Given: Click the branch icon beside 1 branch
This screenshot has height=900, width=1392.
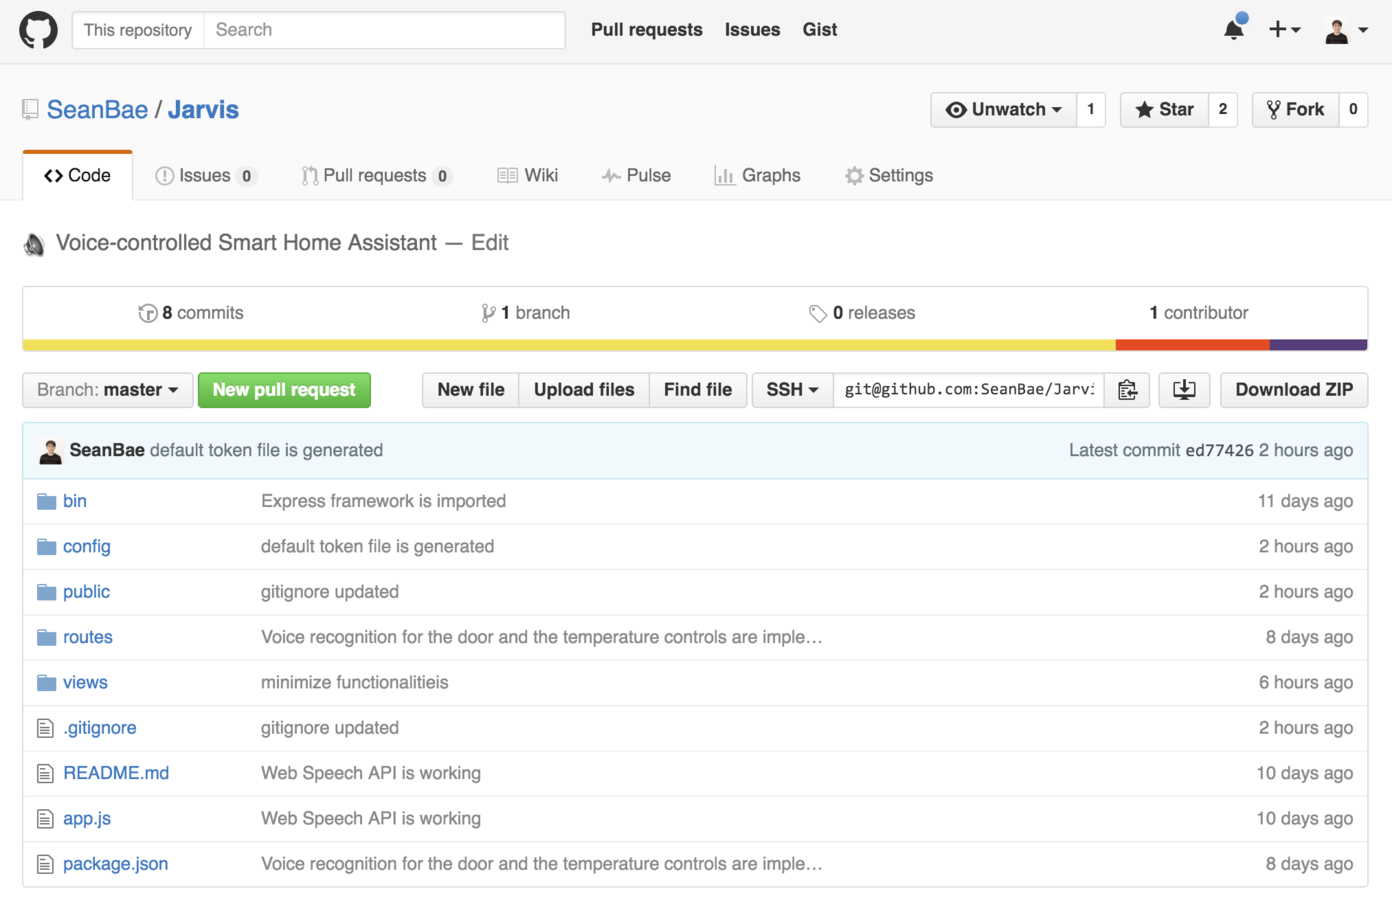Looking at the screenshot, I should click(488, 313).
